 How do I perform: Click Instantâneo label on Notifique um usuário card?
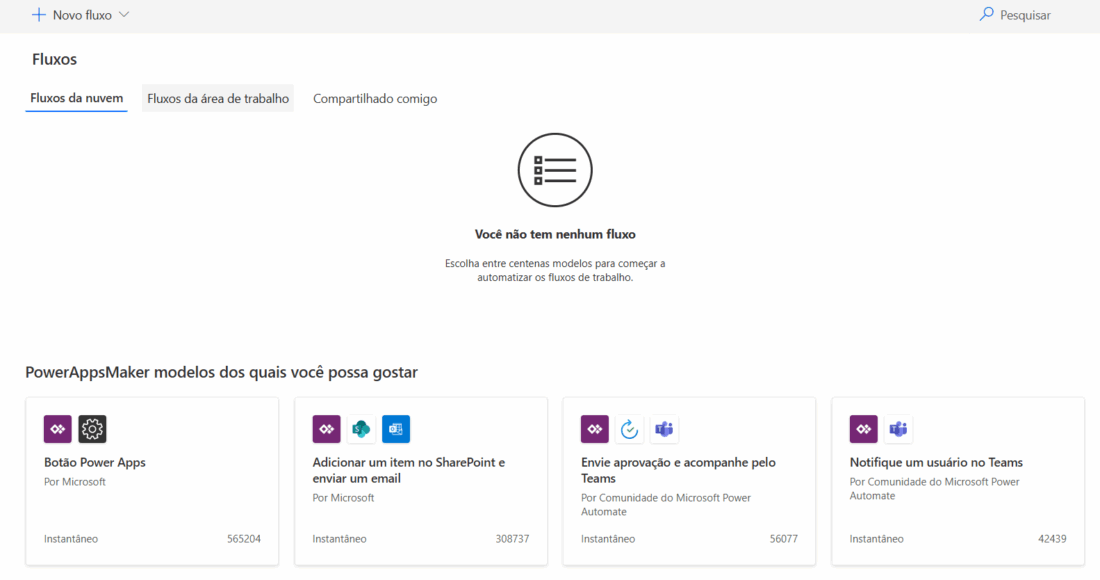coord(876,539)
